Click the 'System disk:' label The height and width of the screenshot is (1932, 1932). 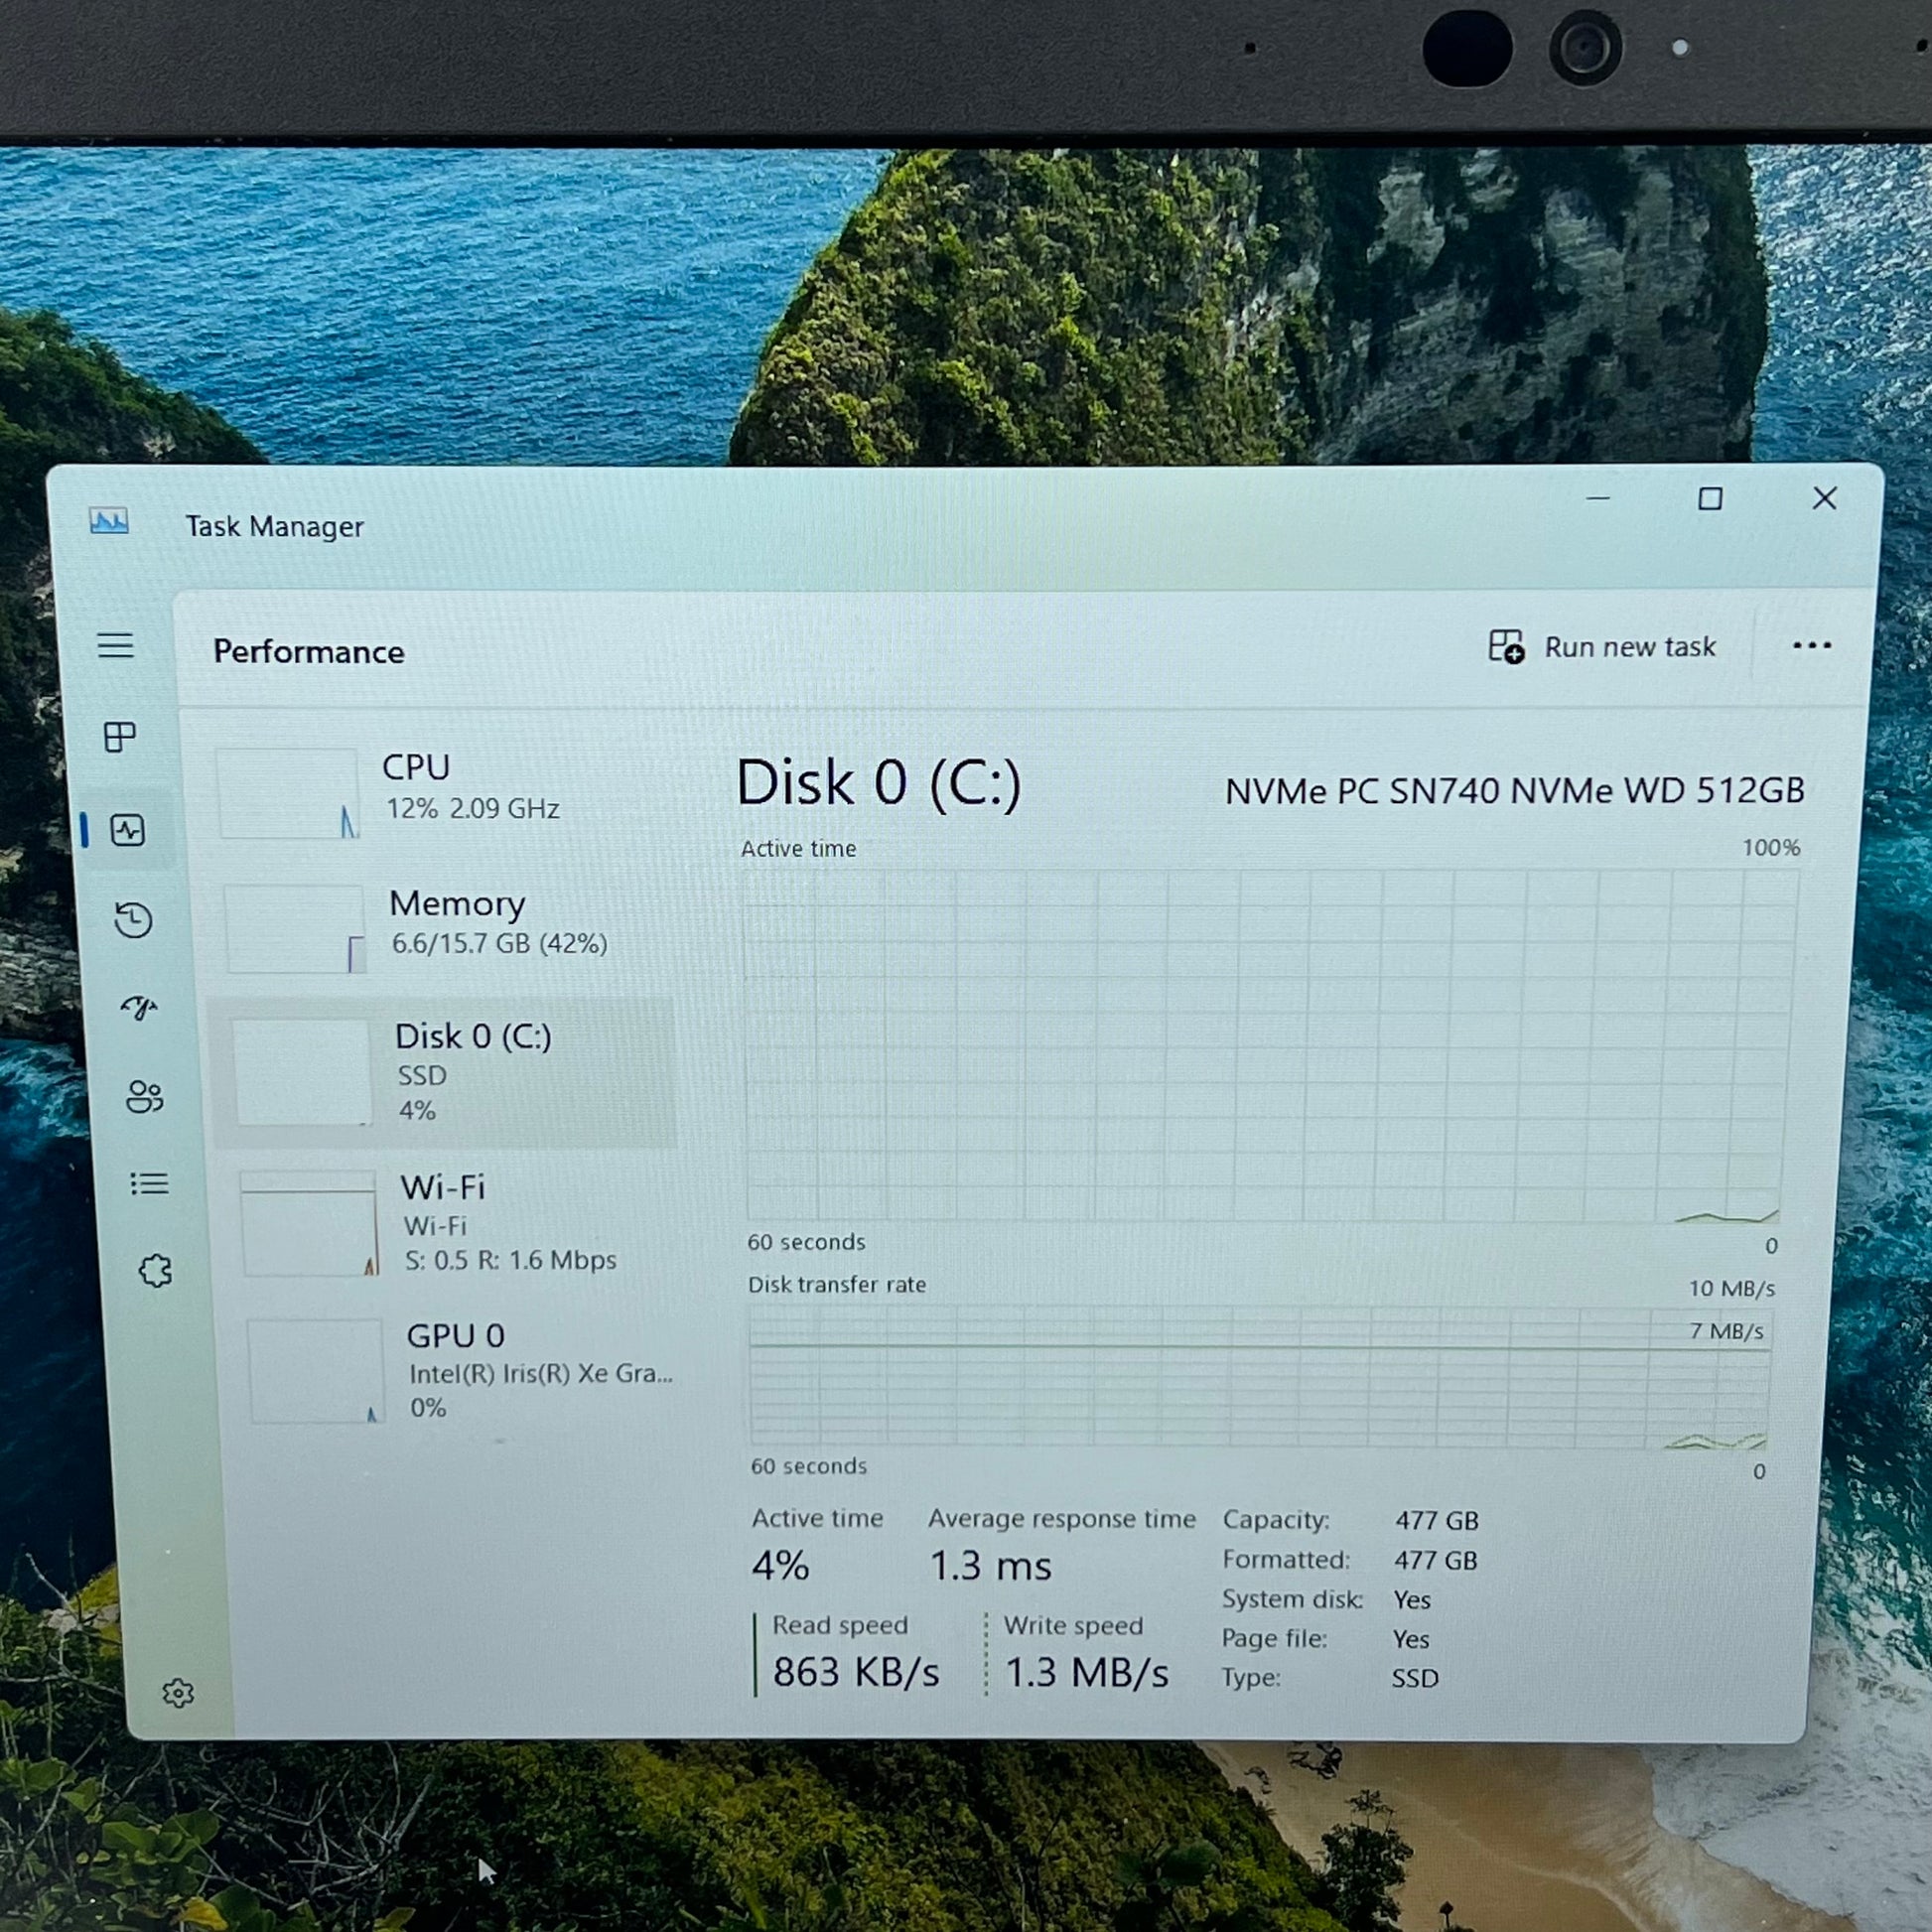coord(1292,1599)
